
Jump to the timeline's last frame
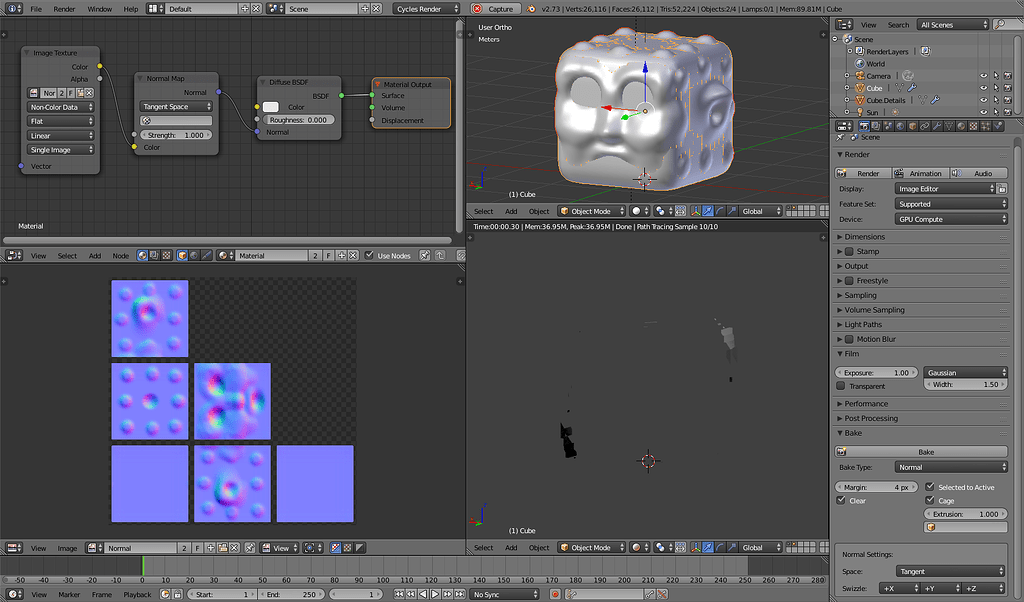click(460, 594)
